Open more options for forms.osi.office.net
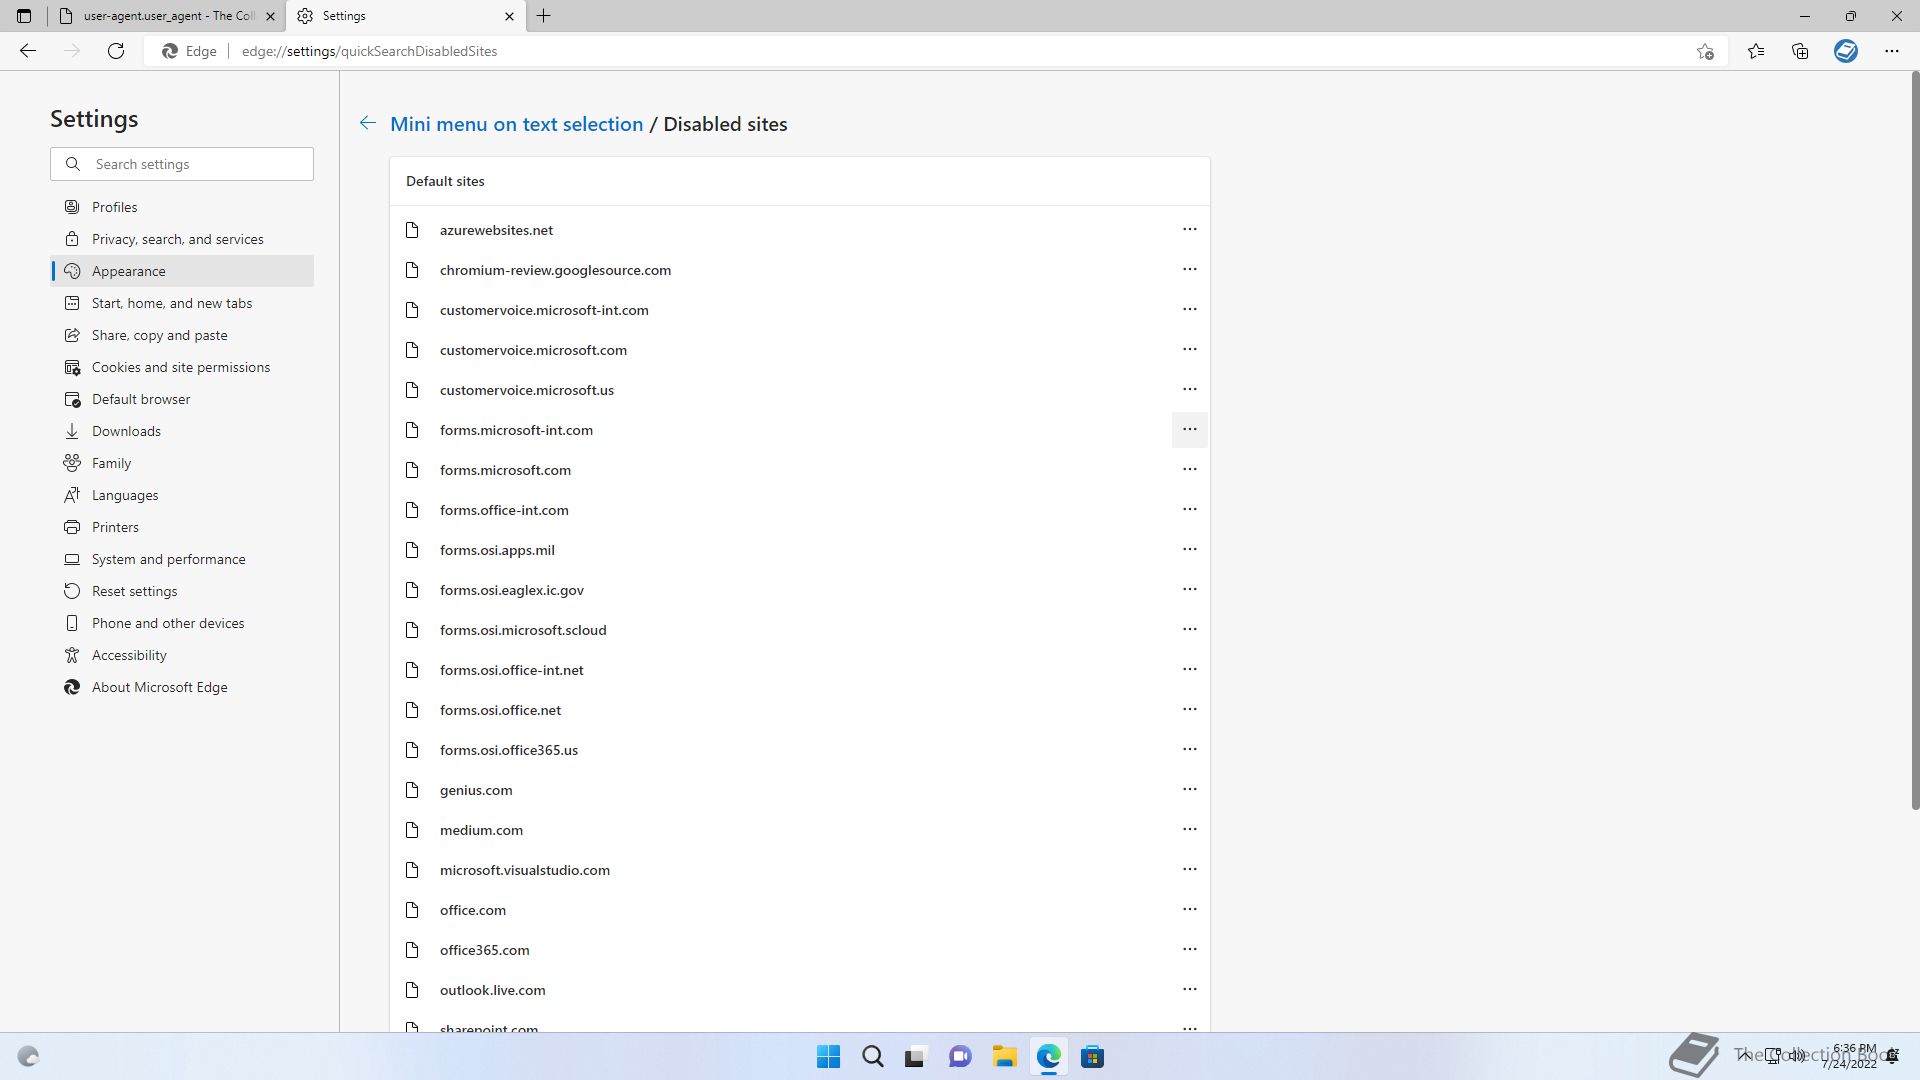1920x1080 pixels. tap(1189, 709)
